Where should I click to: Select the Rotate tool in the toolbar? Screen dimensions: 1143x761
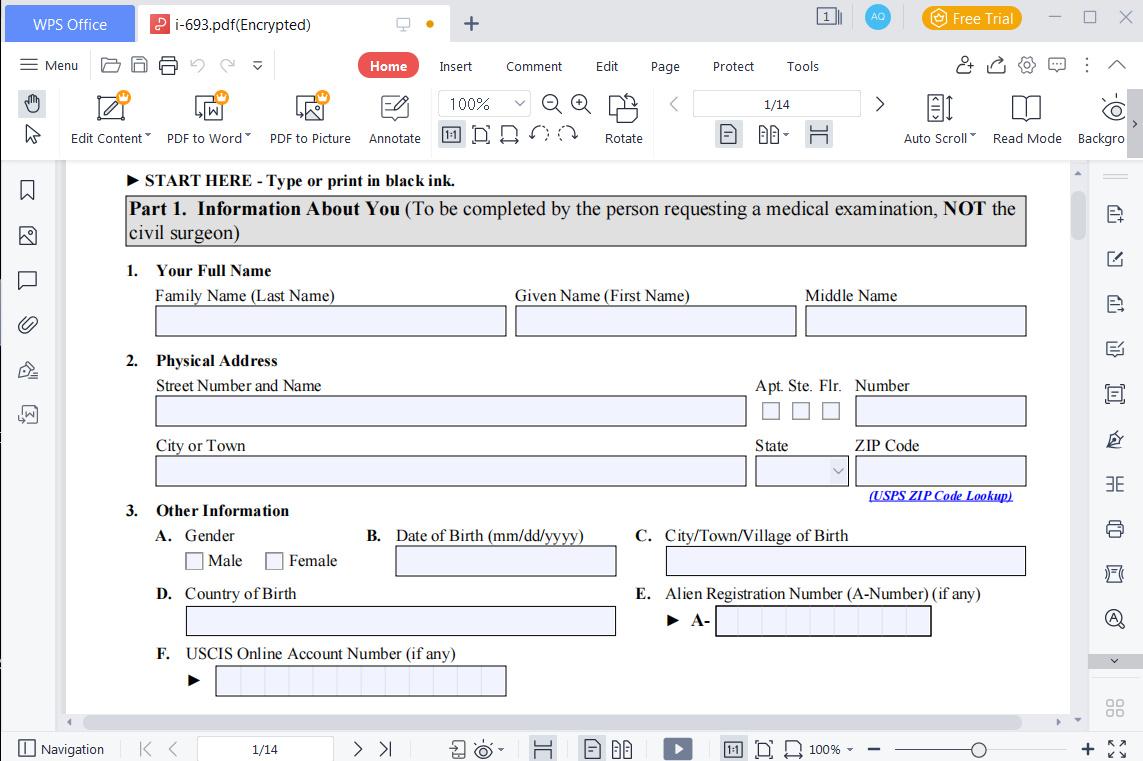click(x=623, y=117)
